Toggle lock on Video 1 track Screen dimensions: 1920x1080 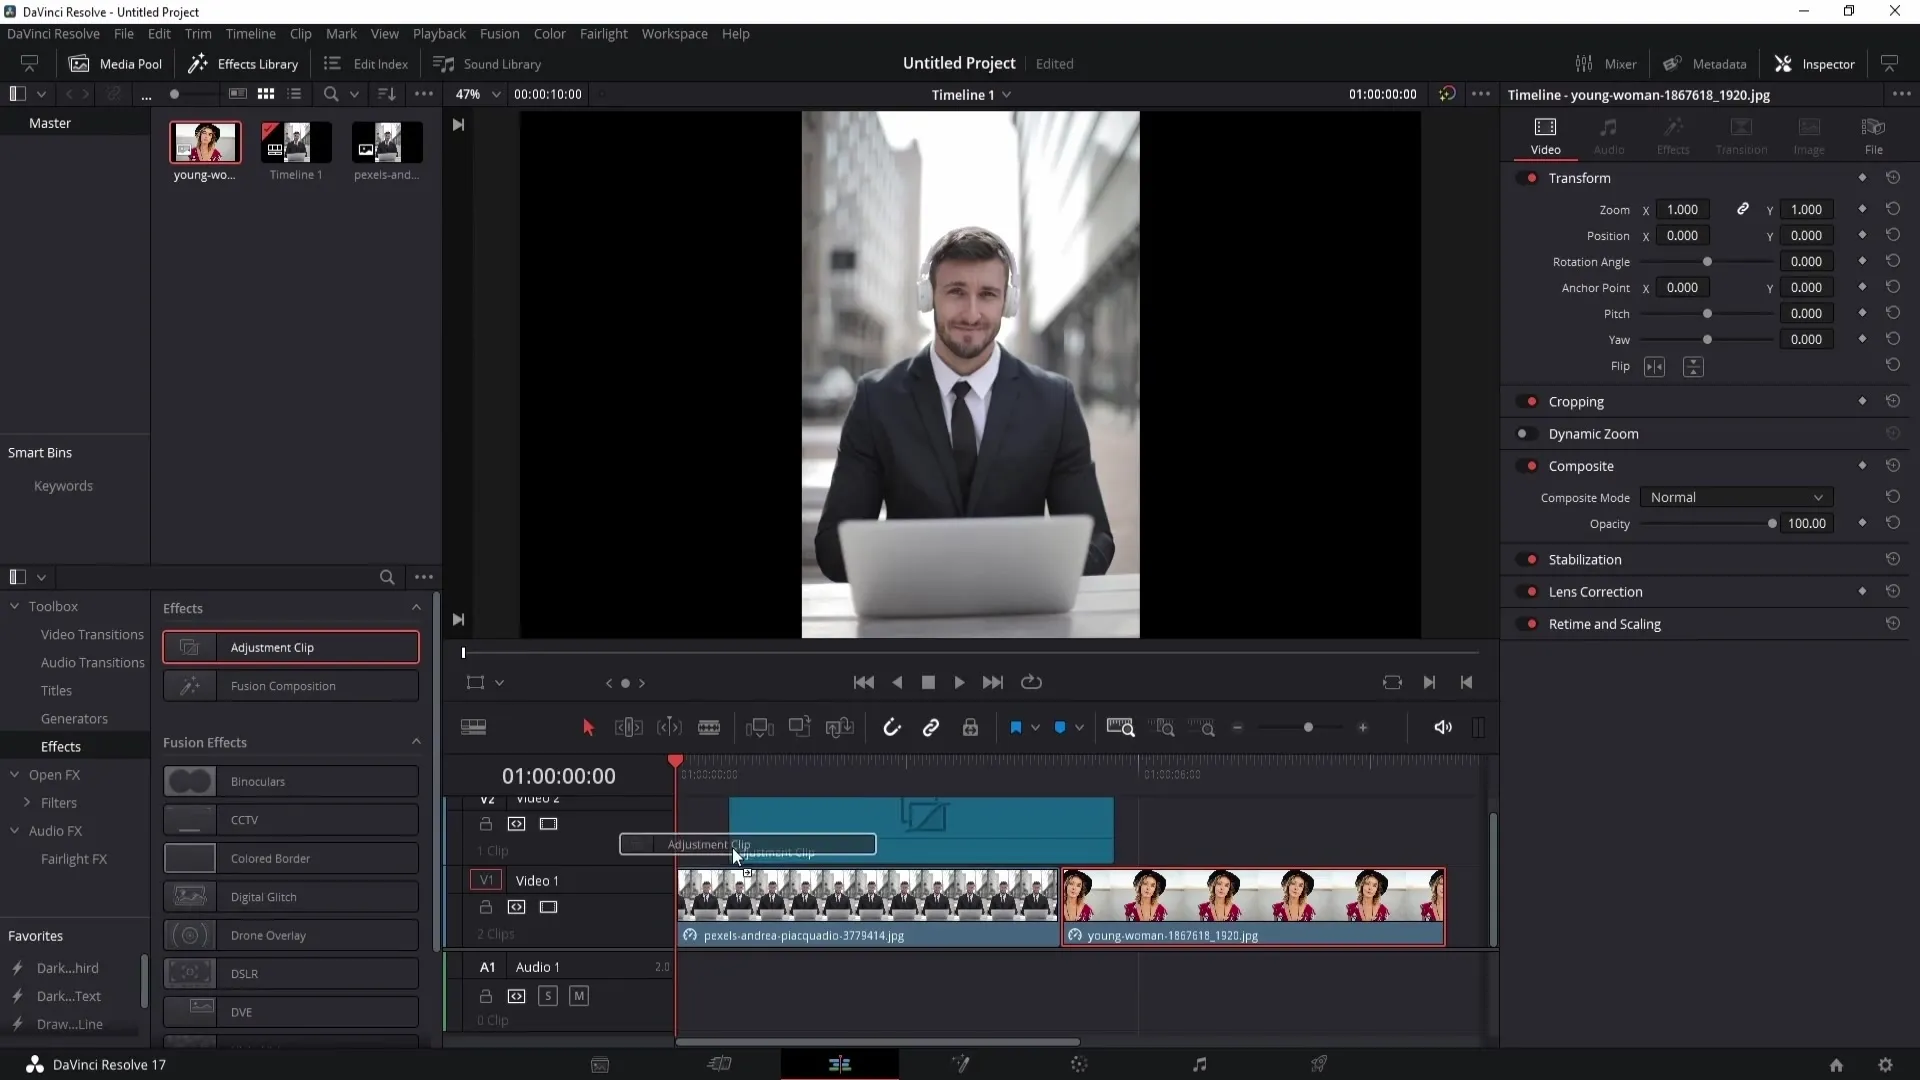[x=485, y=907]
